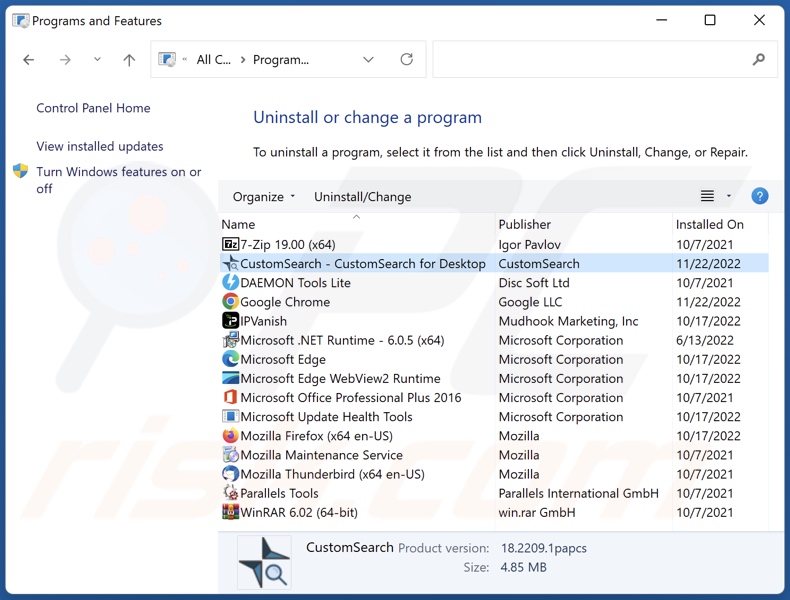Select Parallels Tools entry
Screen dimensions: 790x600
279,493
